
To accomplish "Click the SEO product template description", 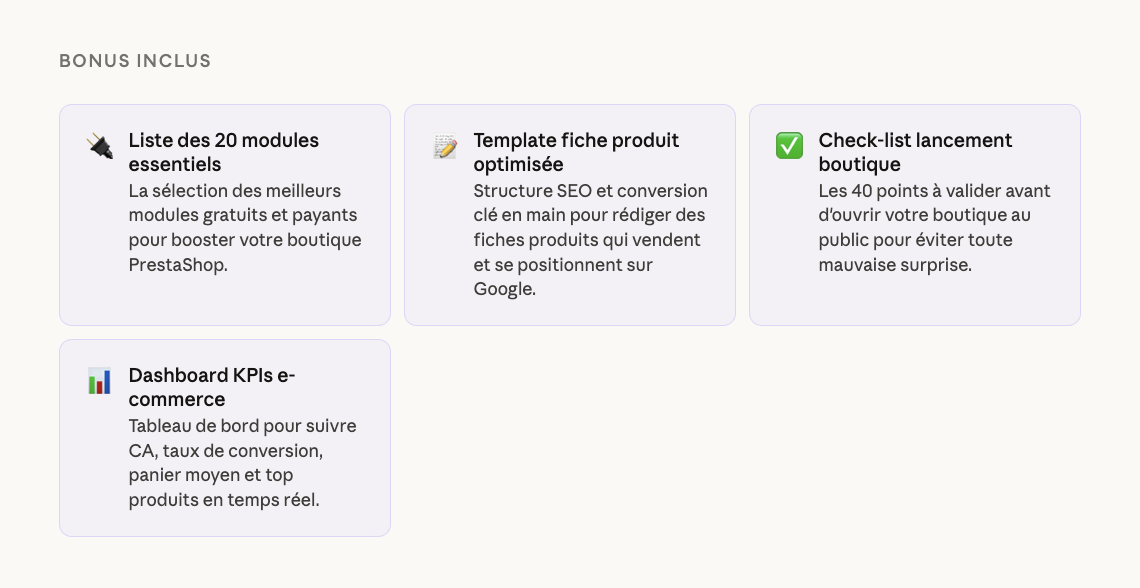I will coord(590,240).
